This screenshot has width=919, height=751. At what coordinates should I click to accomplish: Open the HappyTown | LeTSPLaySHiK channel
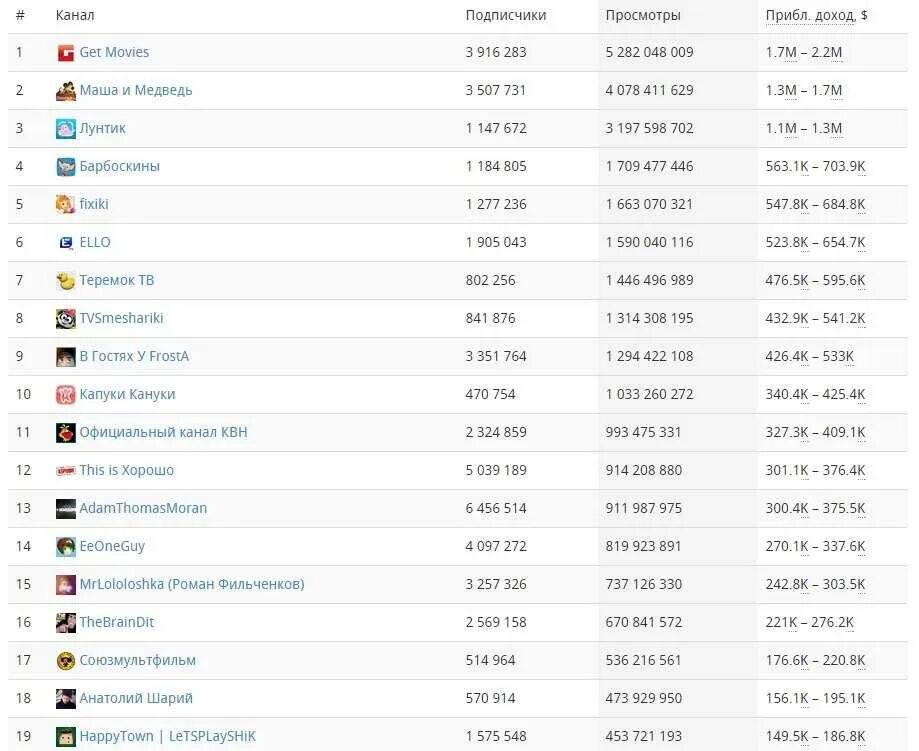(168, 736)
